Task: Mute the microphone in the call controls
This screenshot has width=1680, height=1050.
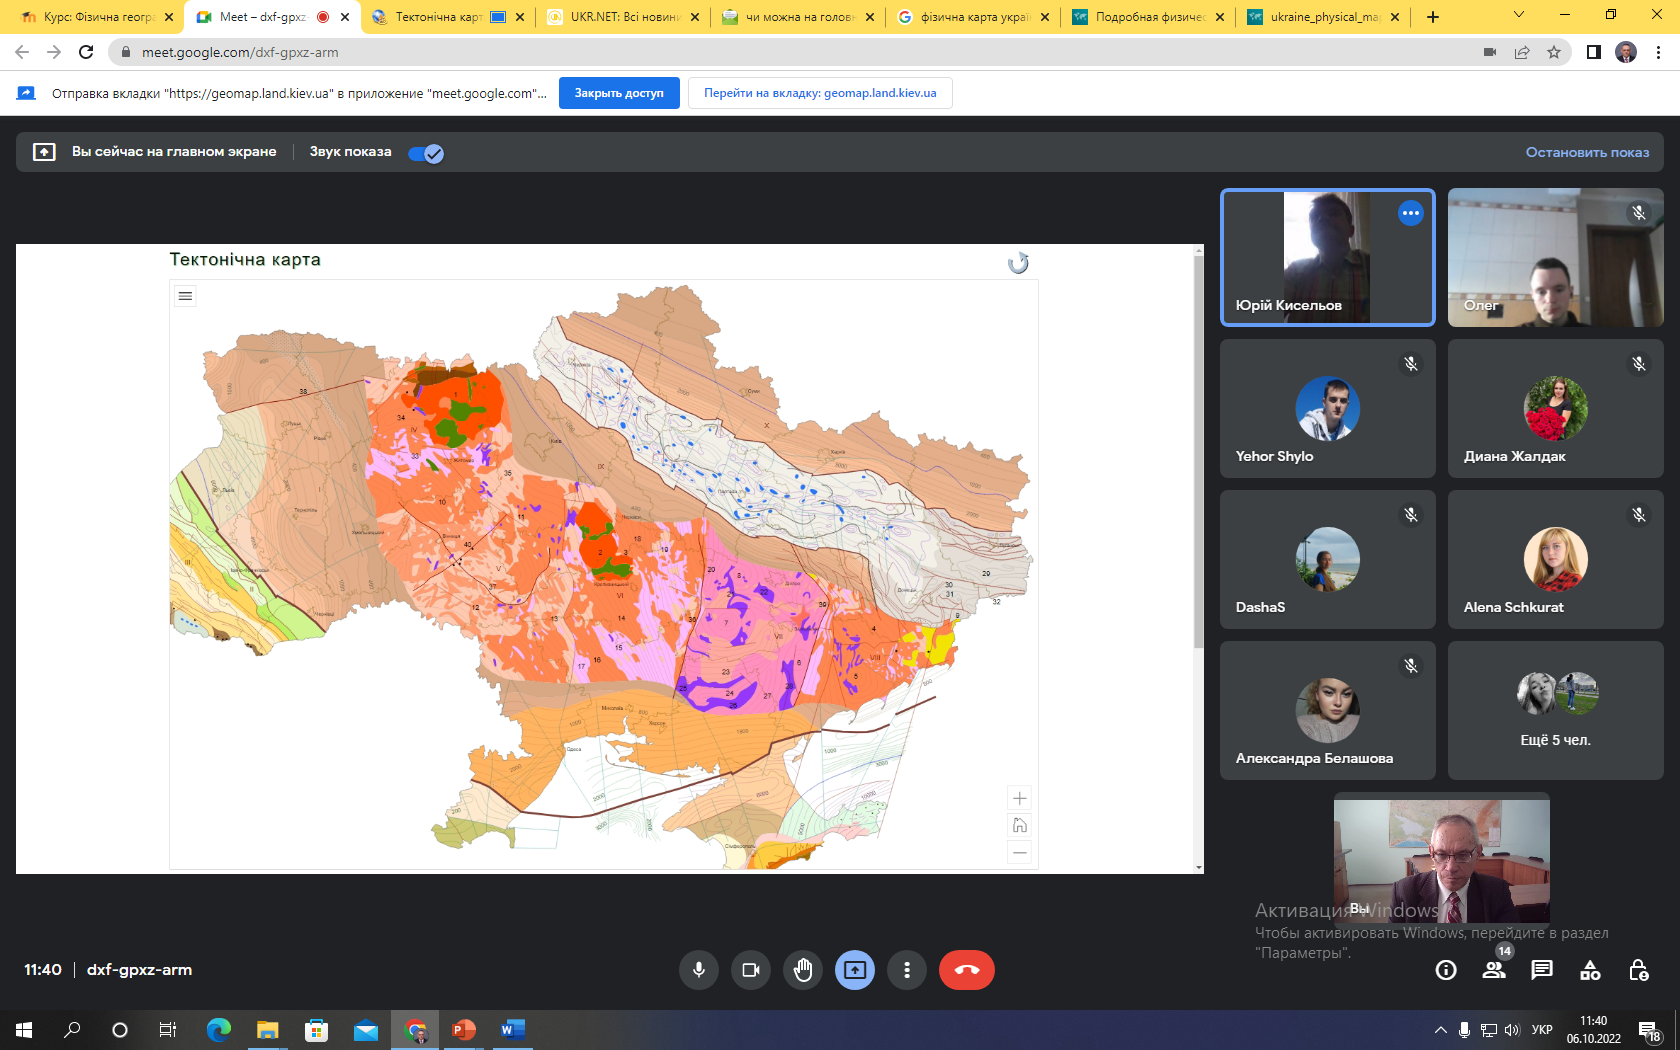Action: [x=699, y=970]
